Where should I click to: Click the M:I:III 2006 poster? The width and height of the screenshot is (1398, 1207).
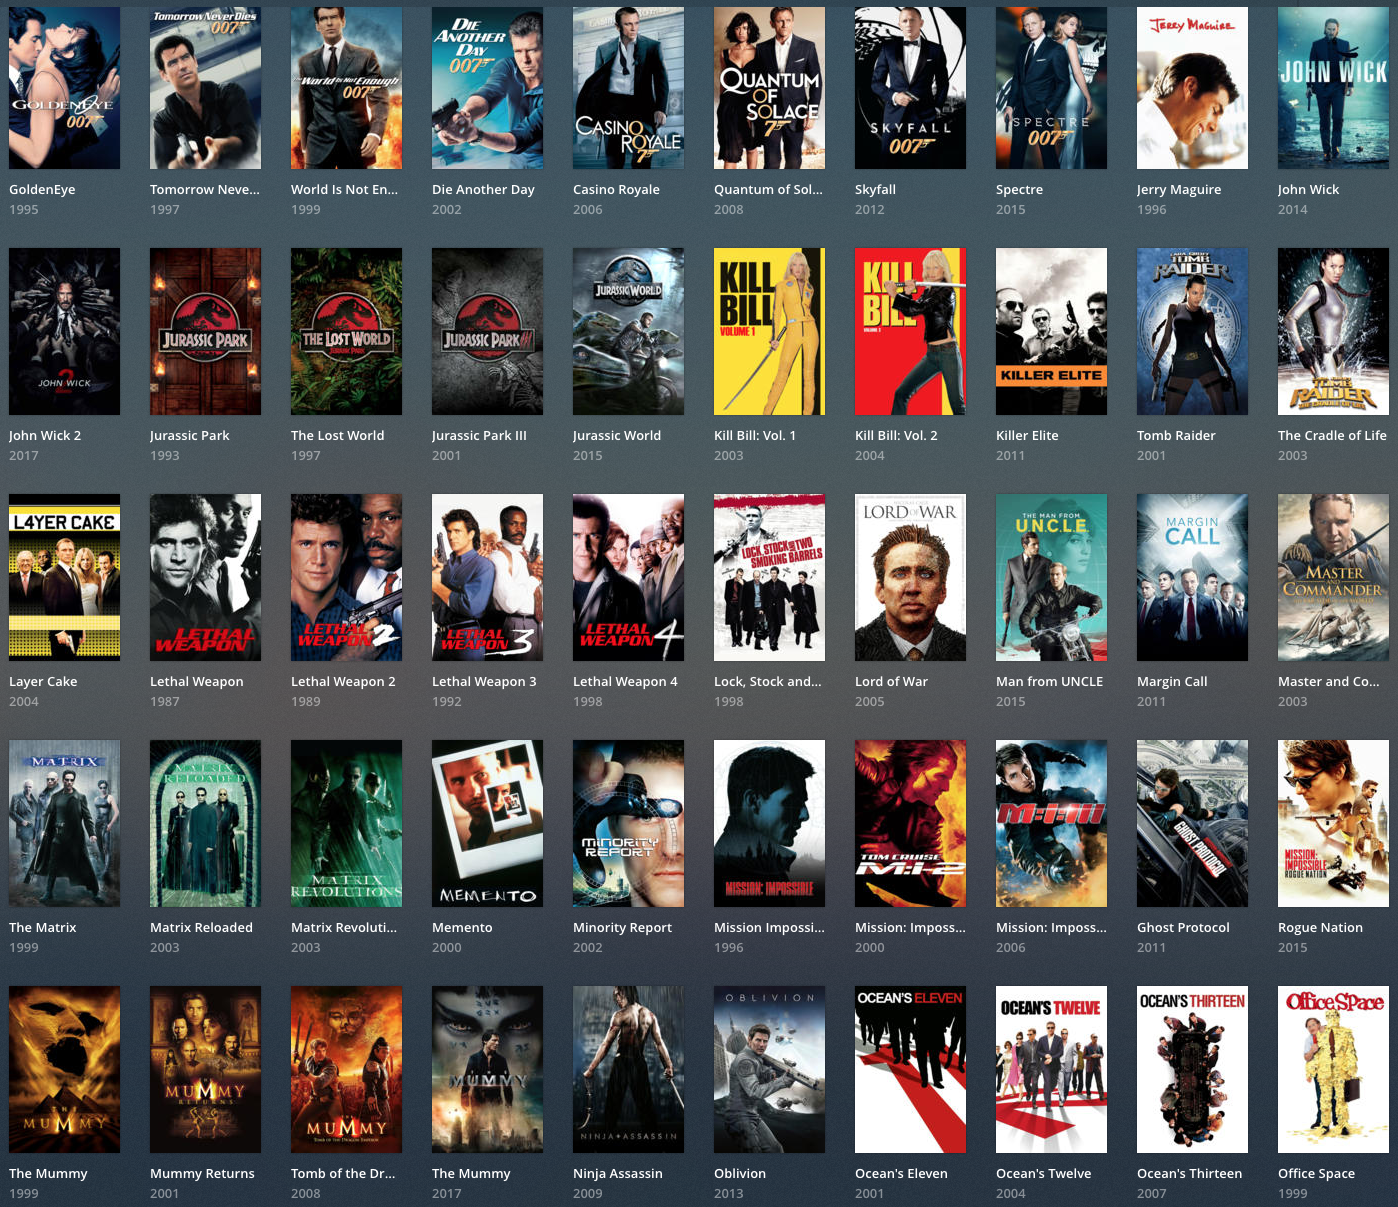[1051, 823]
